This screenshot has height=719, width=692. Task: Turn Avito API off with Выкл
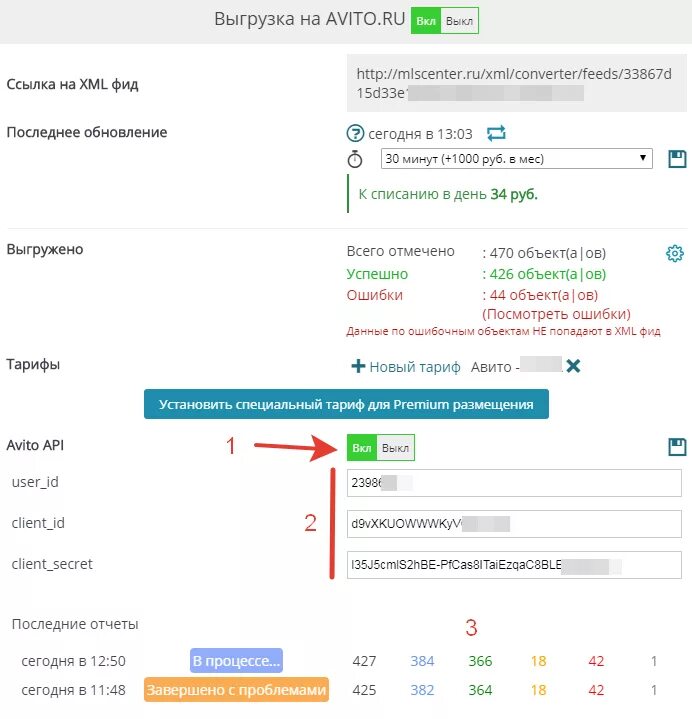coord(395,448)
